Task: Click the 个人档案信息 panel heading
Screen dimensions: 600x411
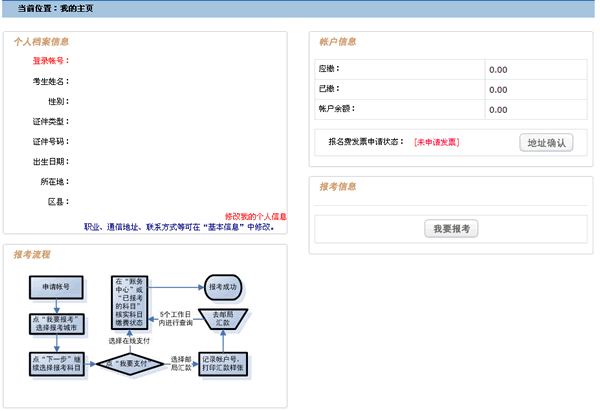Action: click(42, 42)
